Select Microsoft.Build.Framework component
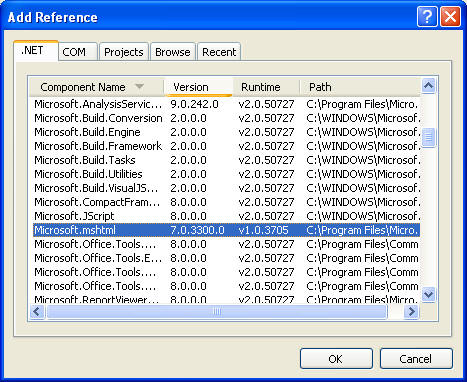 point(226,146)
